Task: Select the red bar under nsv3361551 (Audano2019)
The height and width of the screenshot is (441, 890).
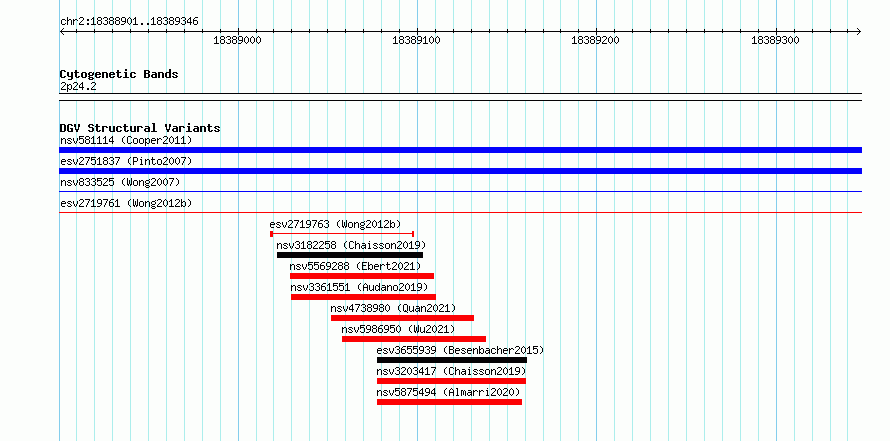Action: pyautogui.click(x=363, y=297)
